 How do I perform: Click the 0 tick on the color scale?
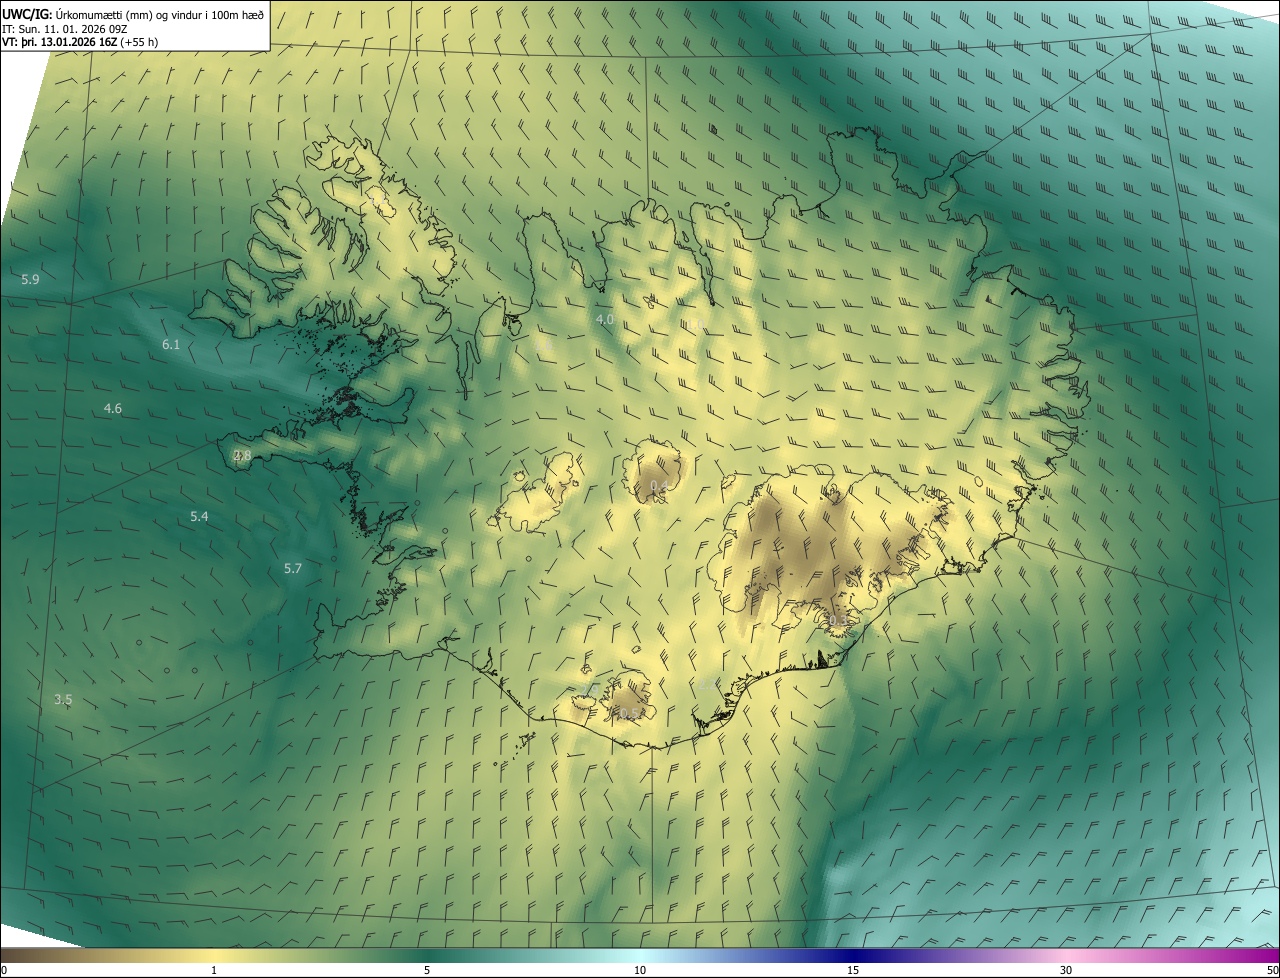tap(4, 970)
